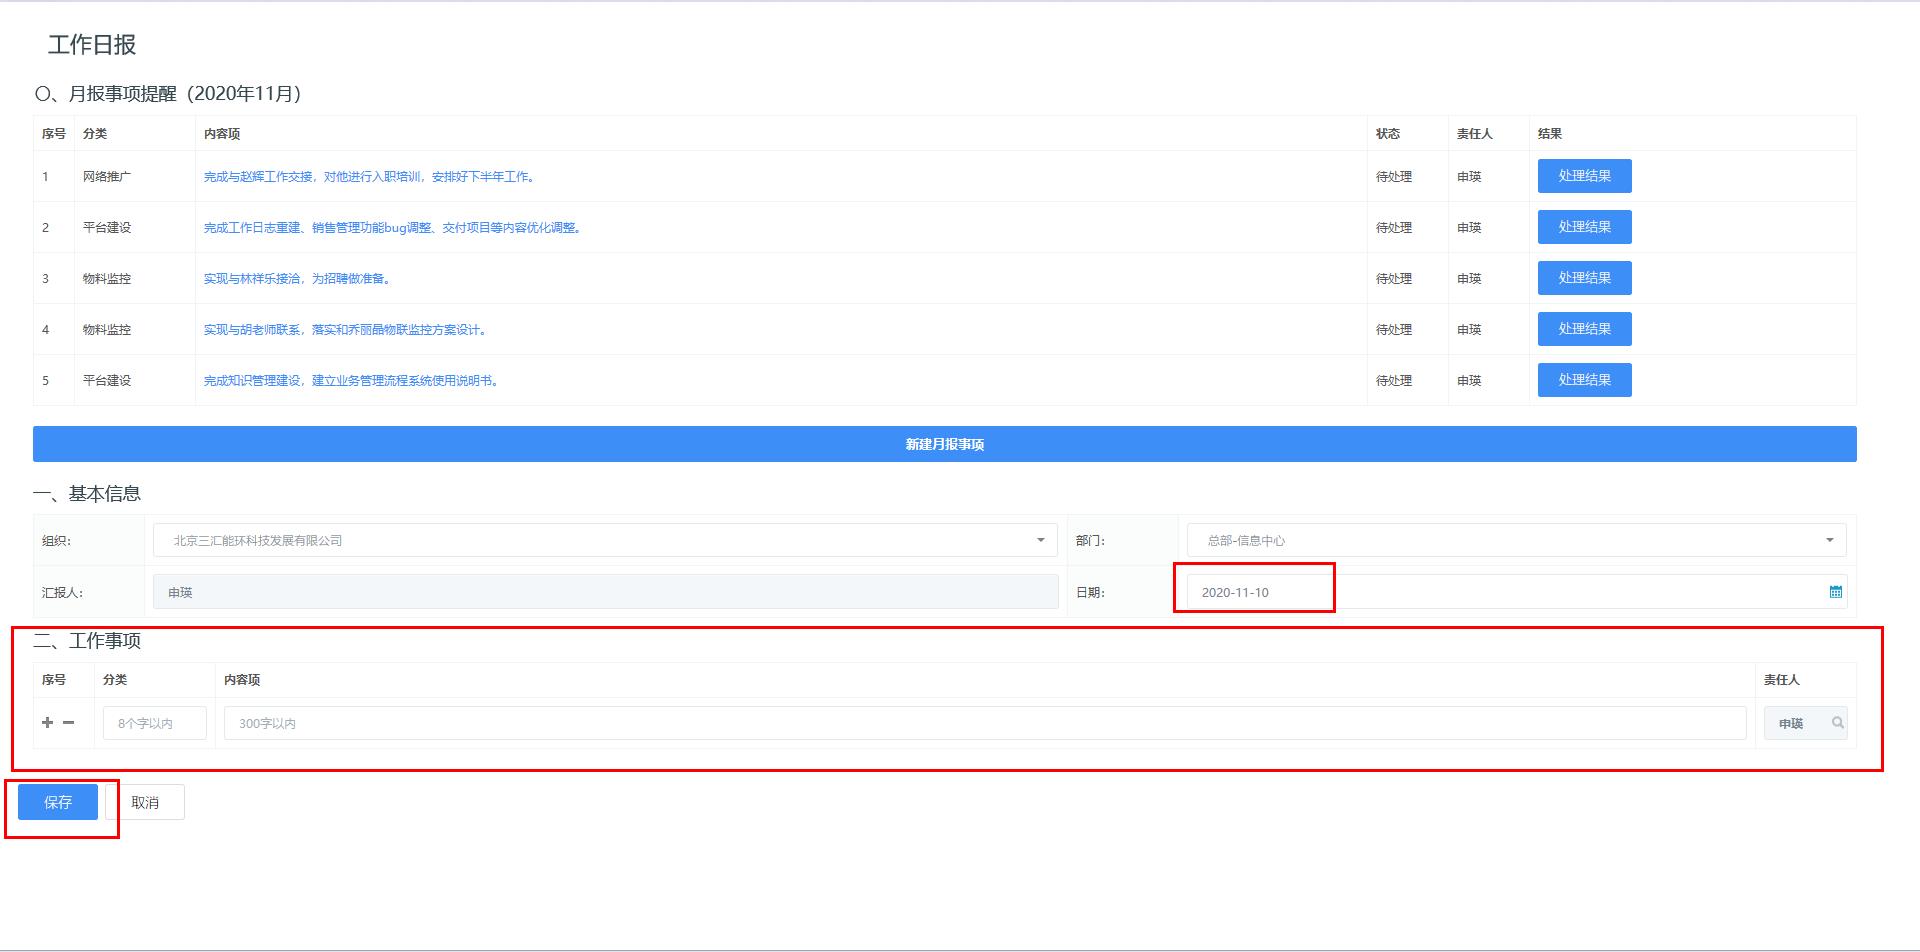
Task: Click the minus icon to remove the work item row
Action: [68, 722]
